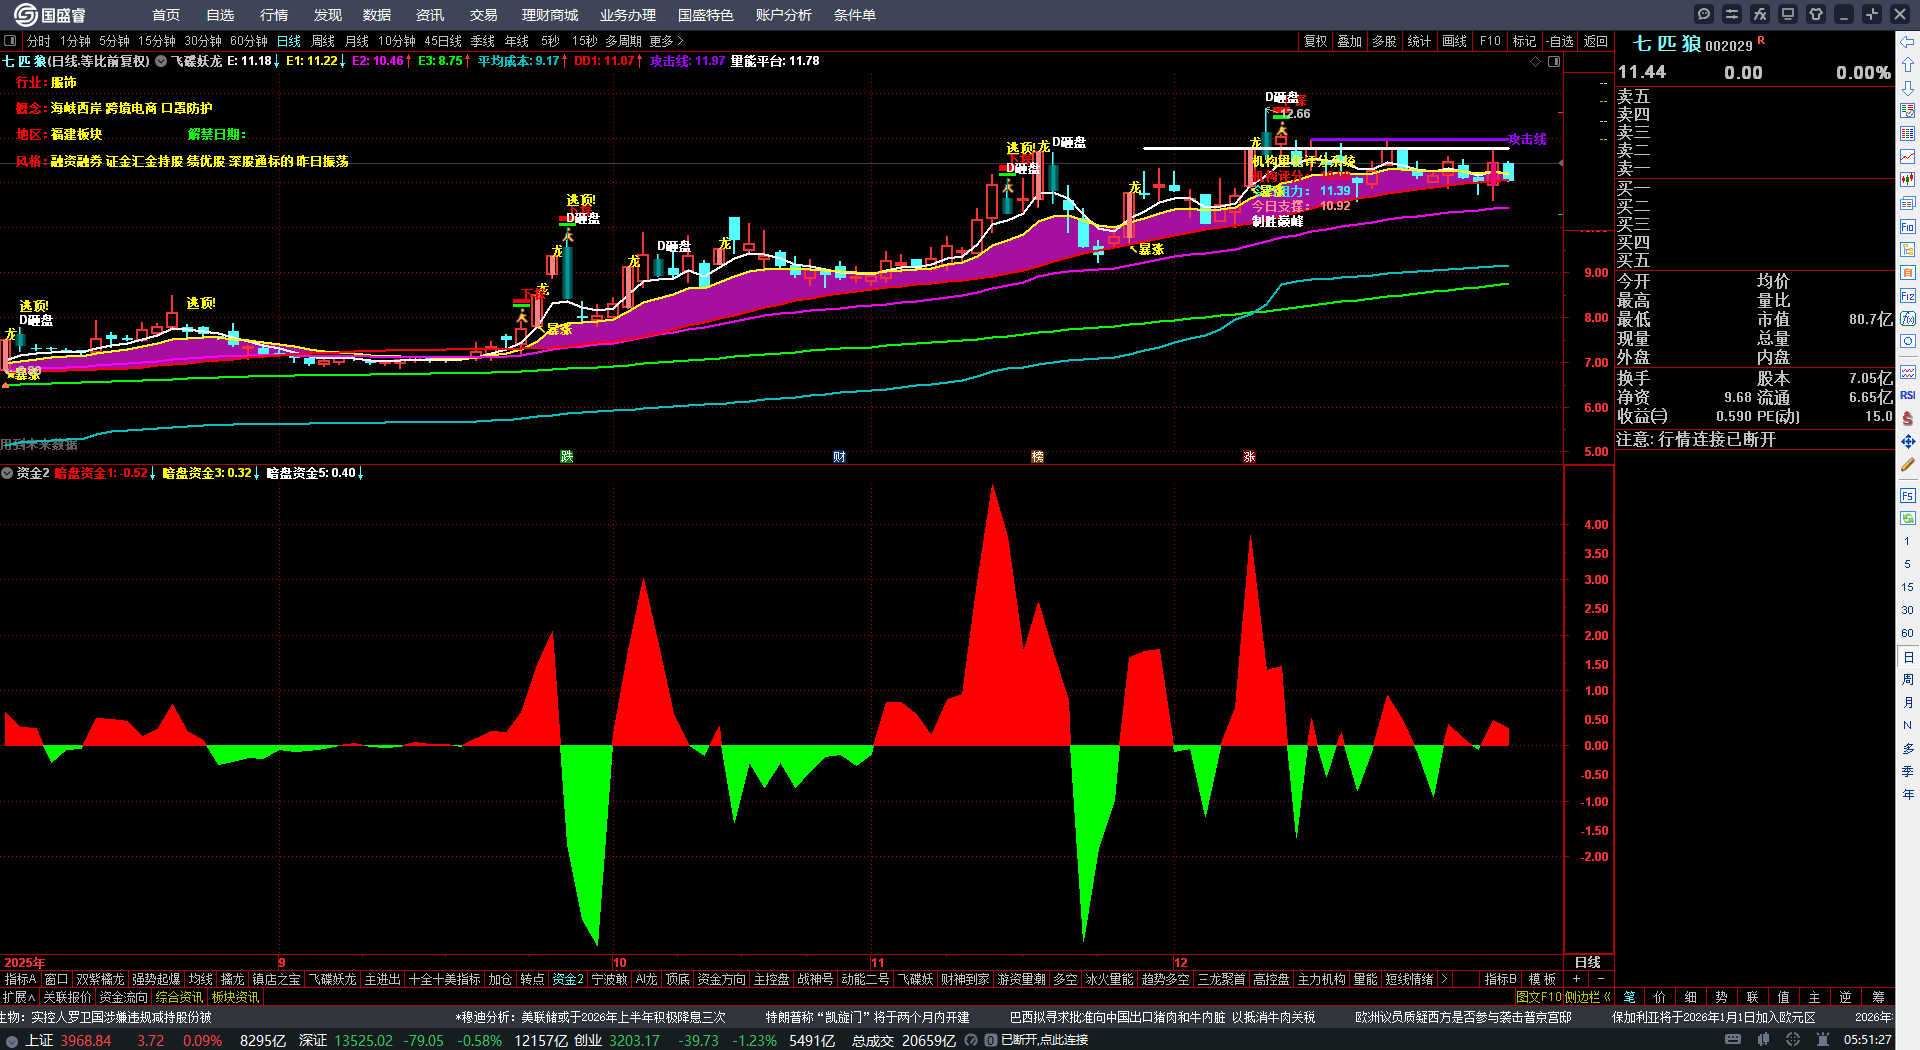Open the 板块资讯 panel link
This screenshot has height=1050, width=1920.
(235, 997)
